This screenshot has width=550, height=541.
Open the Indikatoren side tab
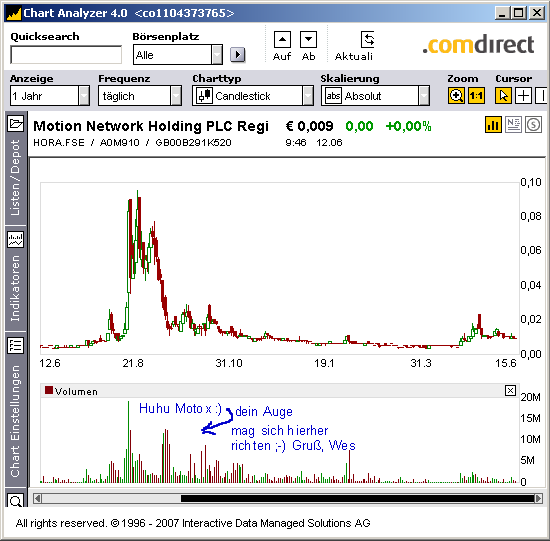(15, 288)
